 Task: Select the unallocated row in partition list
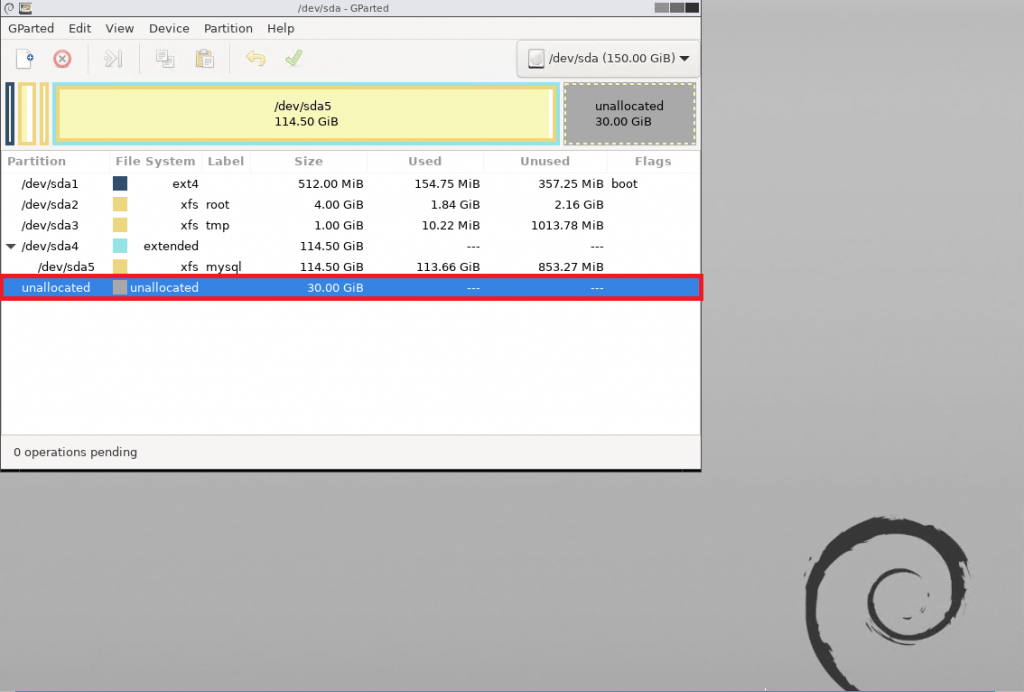click(351, 288)
